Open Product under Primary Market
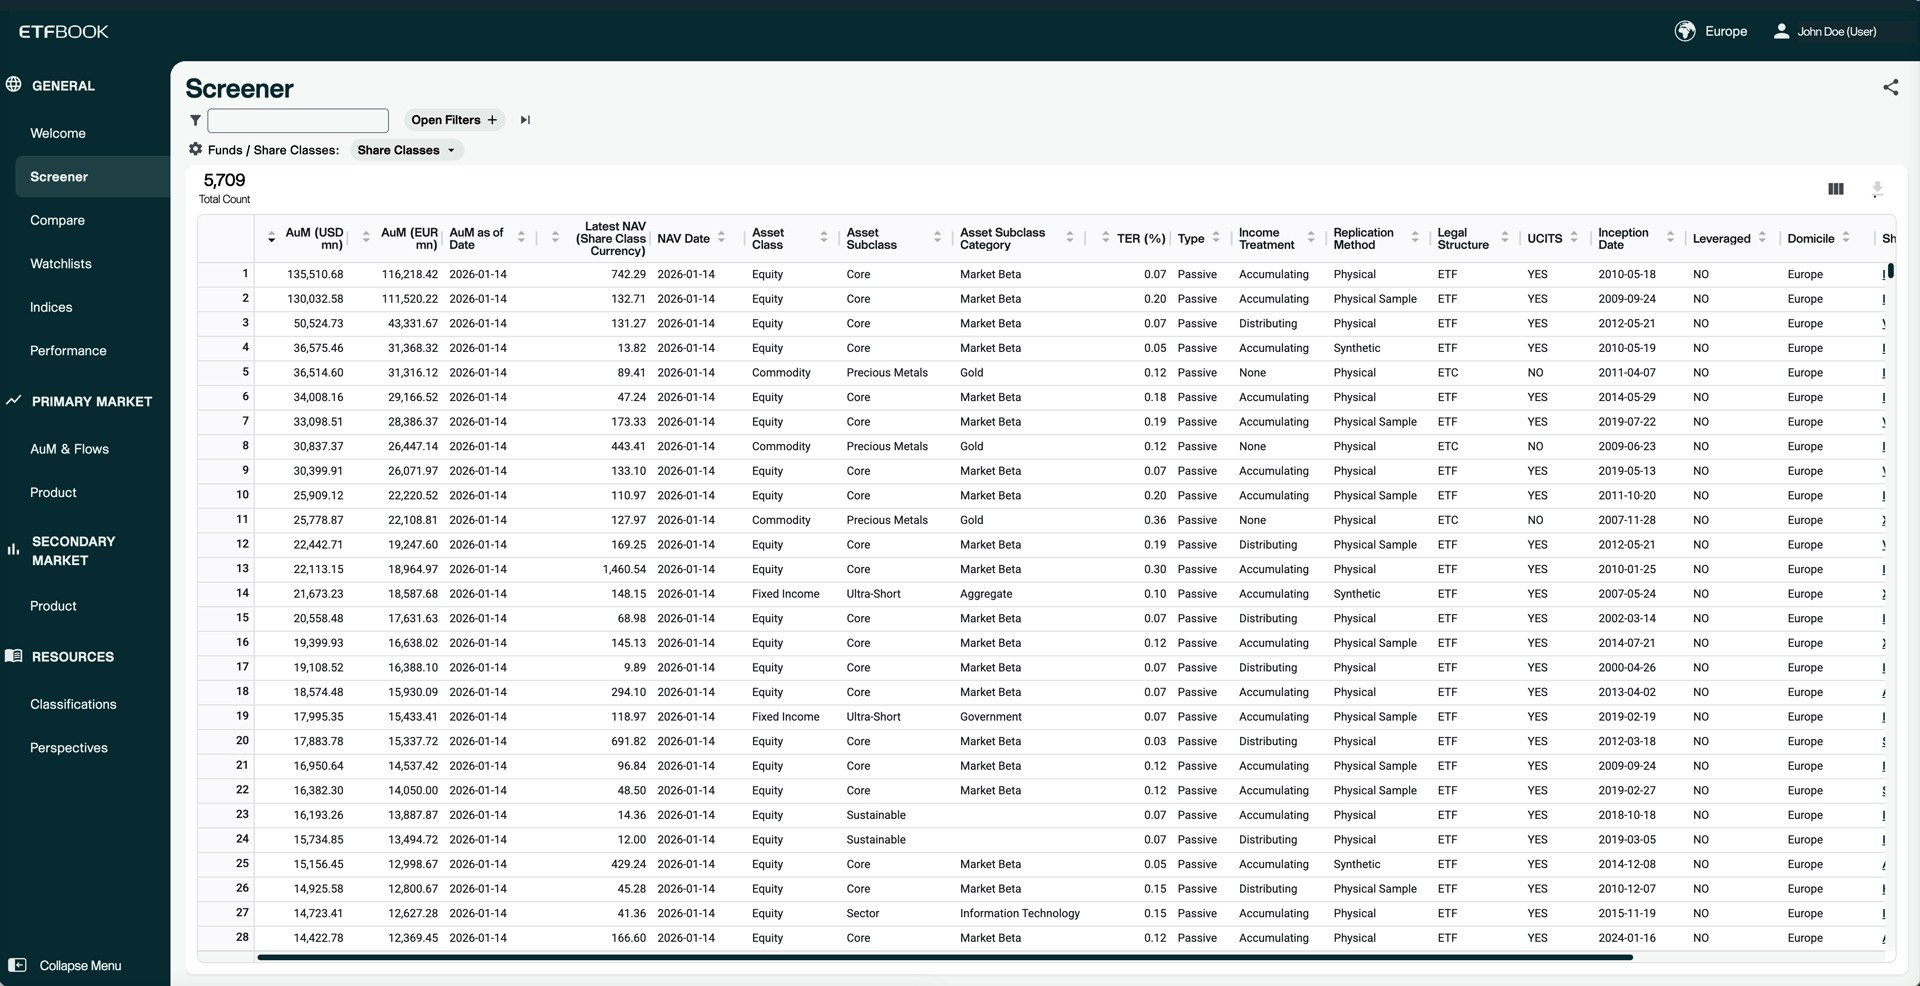The height and width of the screenshot is (986, 1920). point(53,493)
